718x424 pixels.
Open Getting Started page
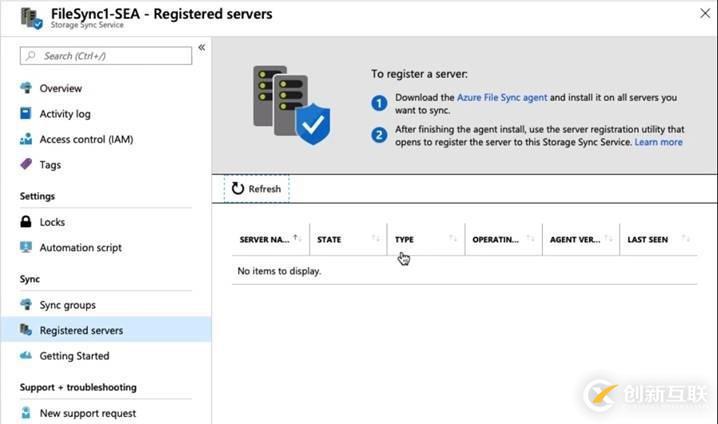click(x=74, y=356)
